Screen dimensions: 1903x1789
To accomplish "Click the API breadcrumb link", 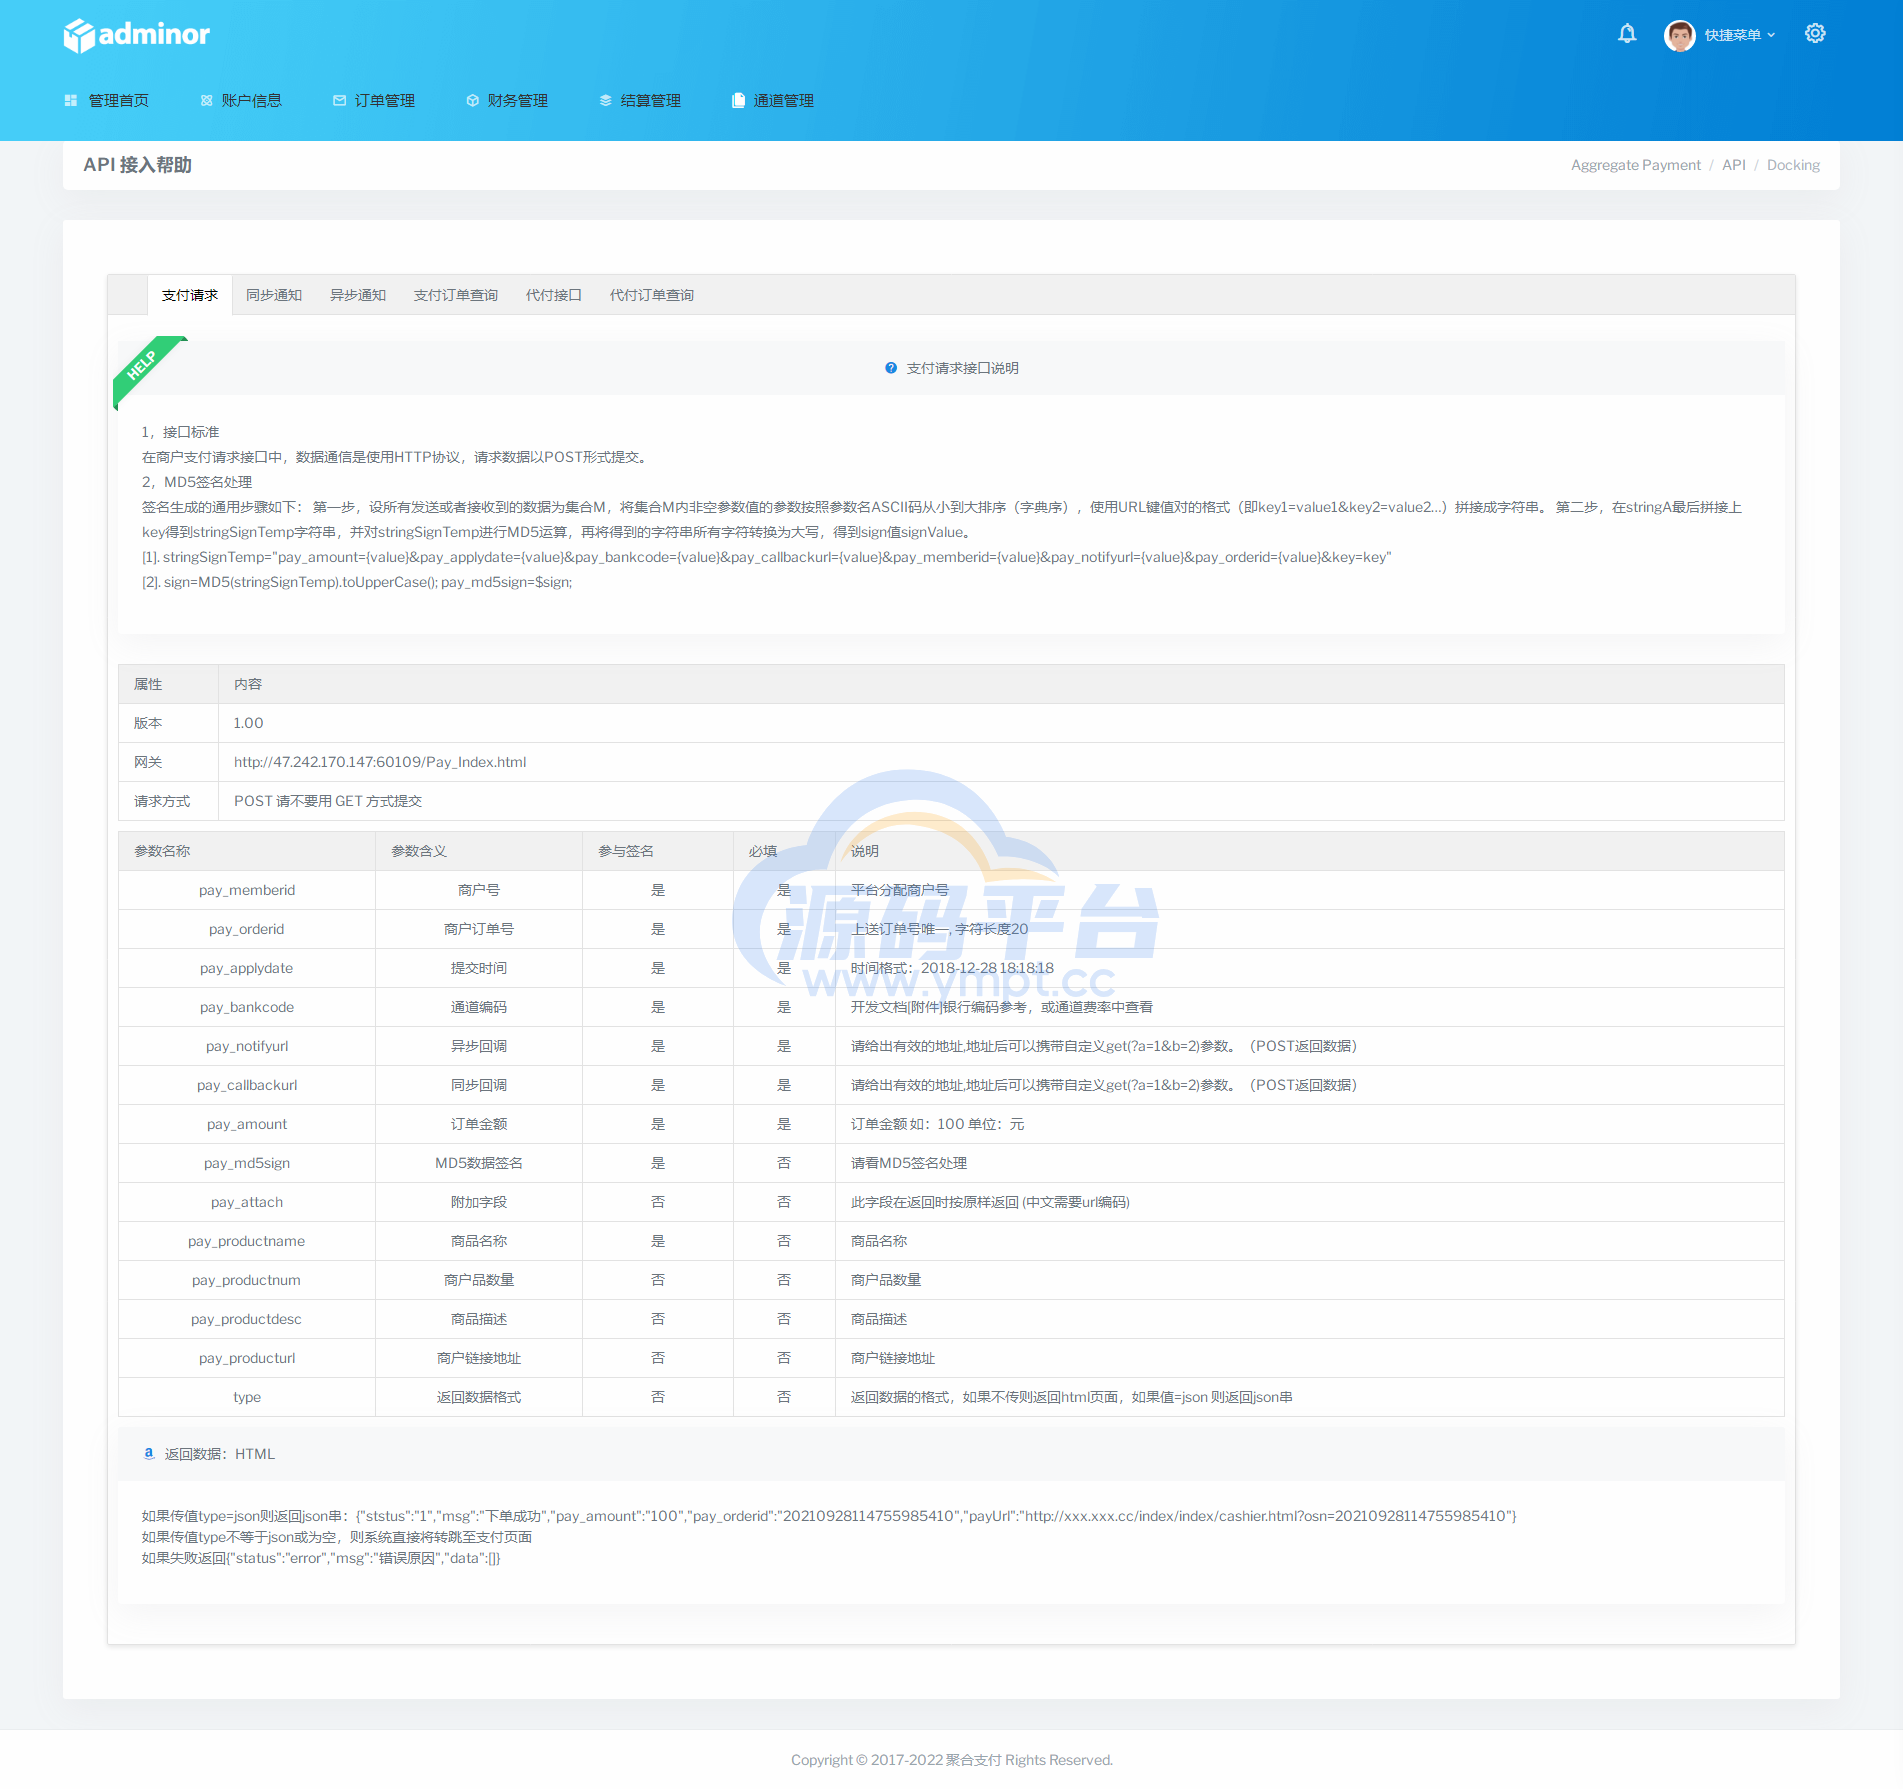I will point(1734,165).
